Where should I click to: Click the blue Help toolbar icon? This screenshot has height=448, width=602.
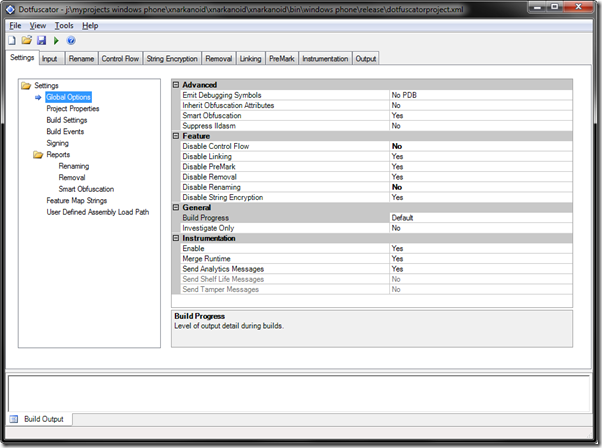click(x=71, y=40)
